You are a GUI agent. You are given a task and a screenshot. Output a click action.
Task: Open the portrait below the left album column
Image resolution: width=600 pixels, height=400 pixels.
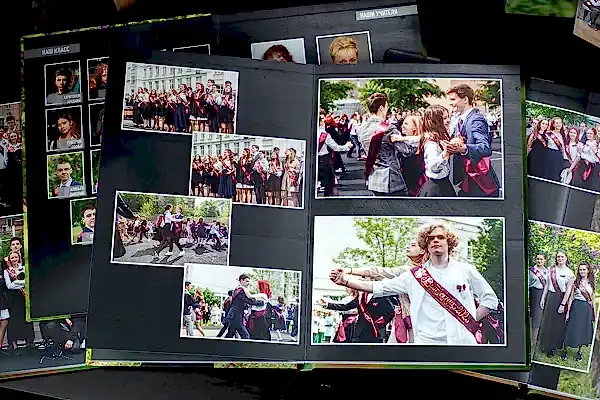pos(84,221)
